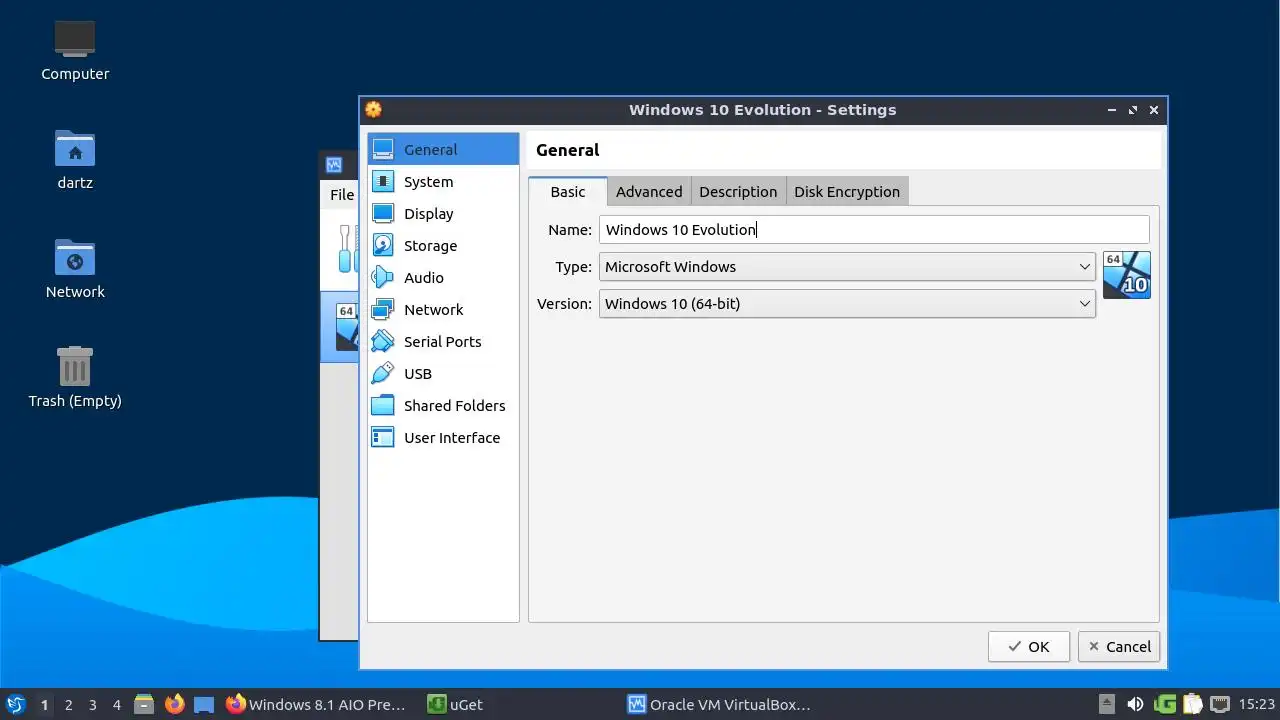Open the Storage settings category
The width and height of the screenshot is (1280, 720).
pos(443,245)
